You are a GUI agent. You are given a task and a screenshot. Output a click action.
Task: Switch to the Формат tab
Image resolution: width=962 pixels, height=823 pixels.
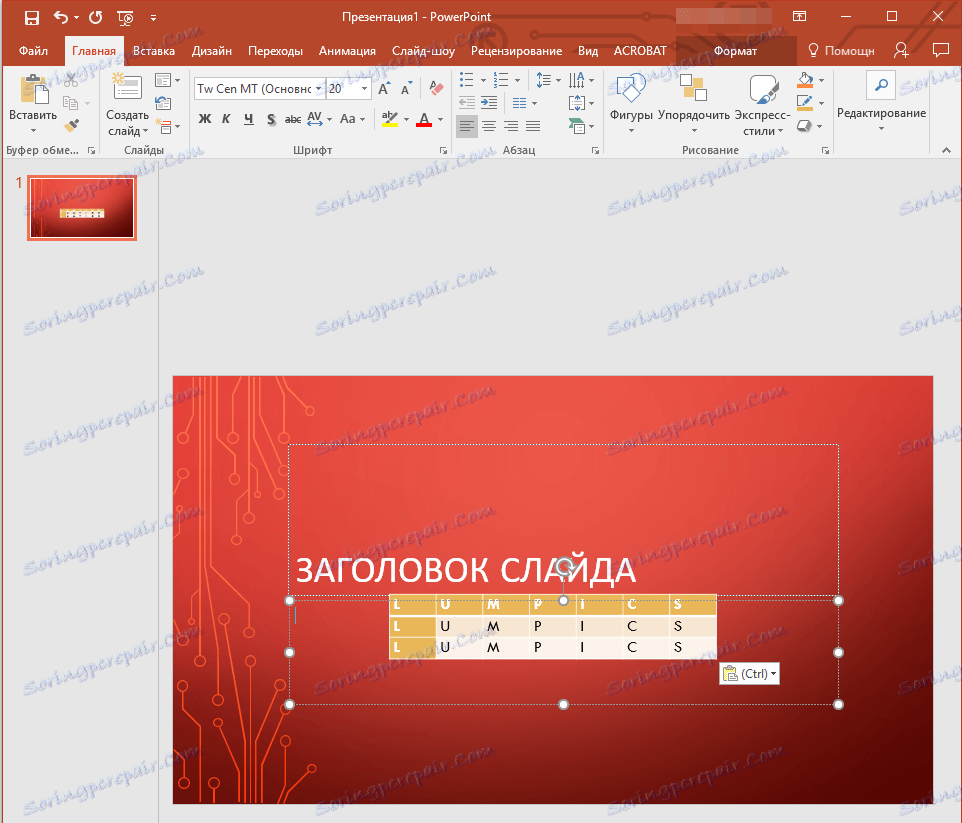735,51
